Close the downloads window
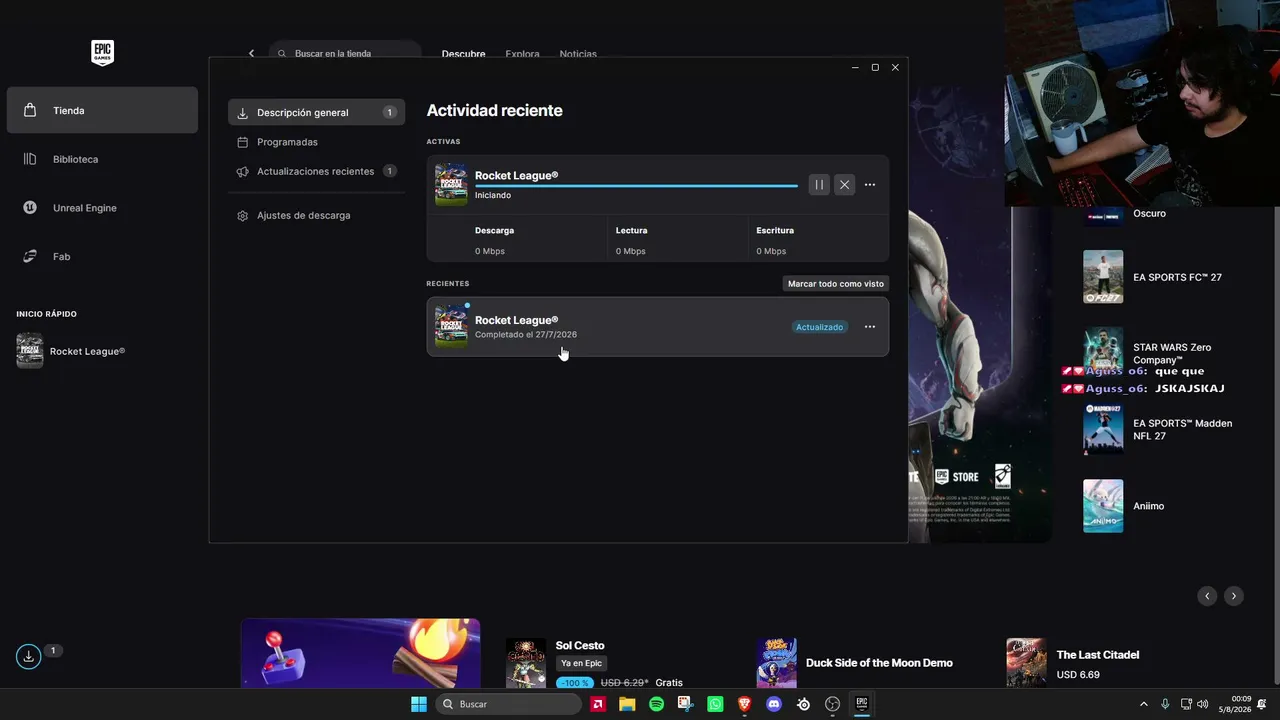Screen dimensions: 1280x720 pos(895,67)
